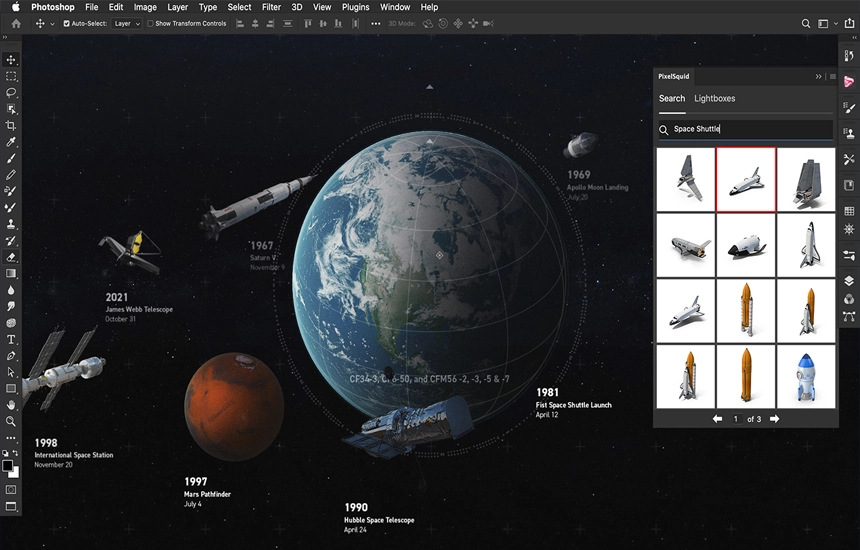
Task: Click the search magnifier icon at top right
Action: click(x=806, y=23)
